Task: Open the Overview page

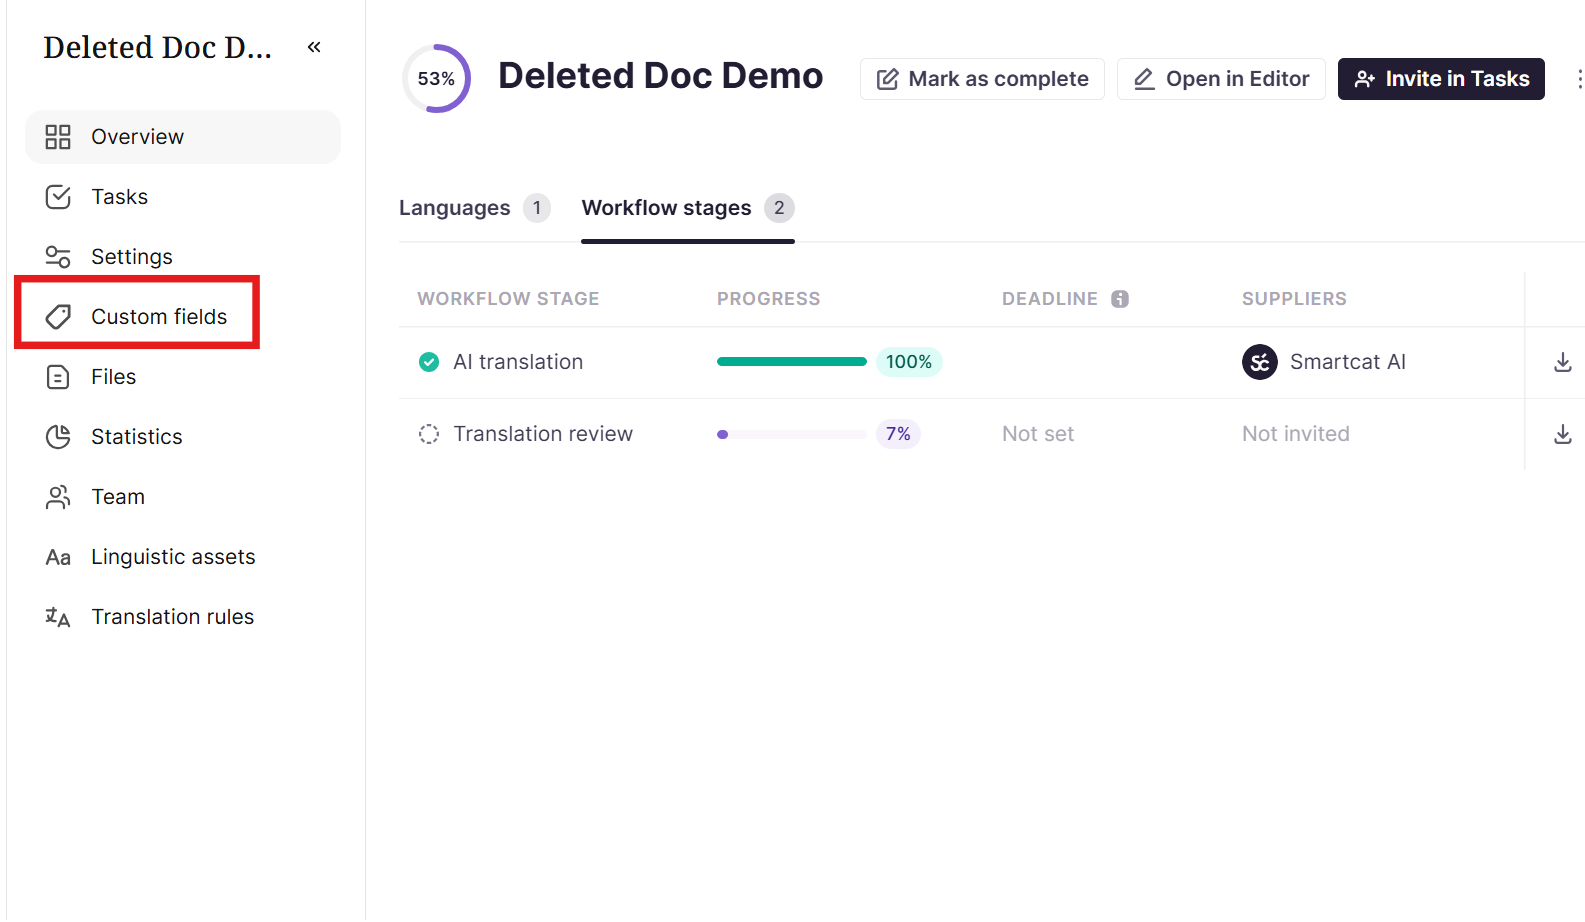Action: pos(183,137)
